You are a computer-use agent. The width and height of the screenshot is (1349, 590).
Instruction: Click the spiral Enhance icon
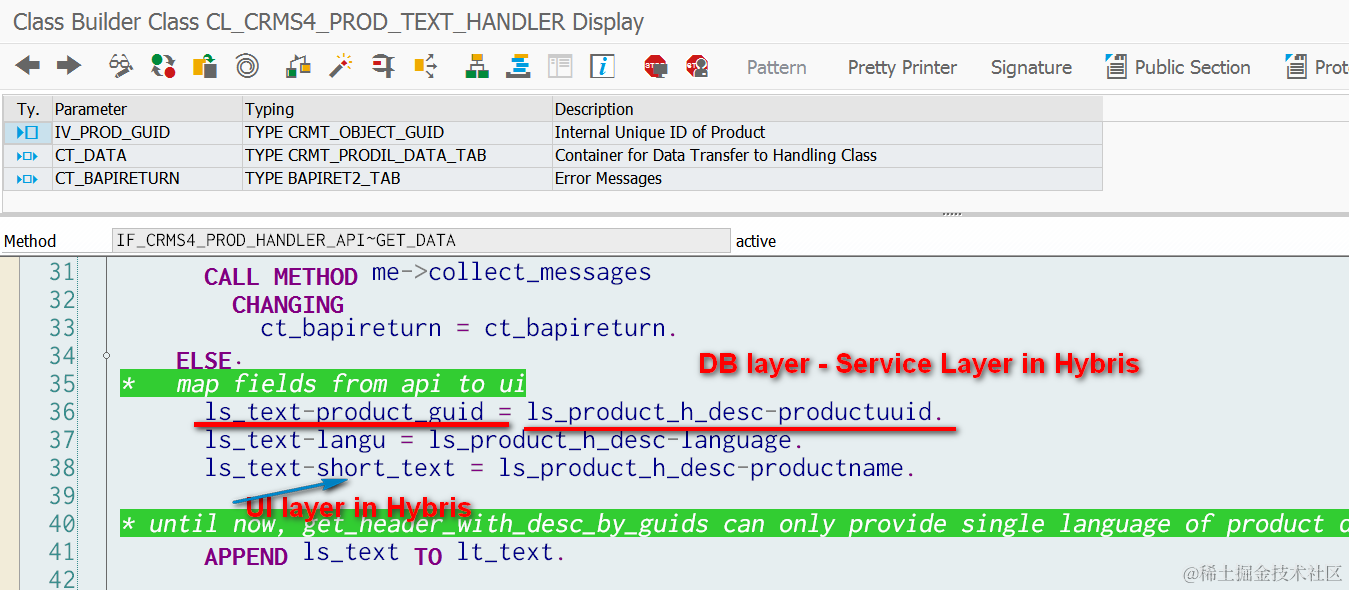pos(247,67)
